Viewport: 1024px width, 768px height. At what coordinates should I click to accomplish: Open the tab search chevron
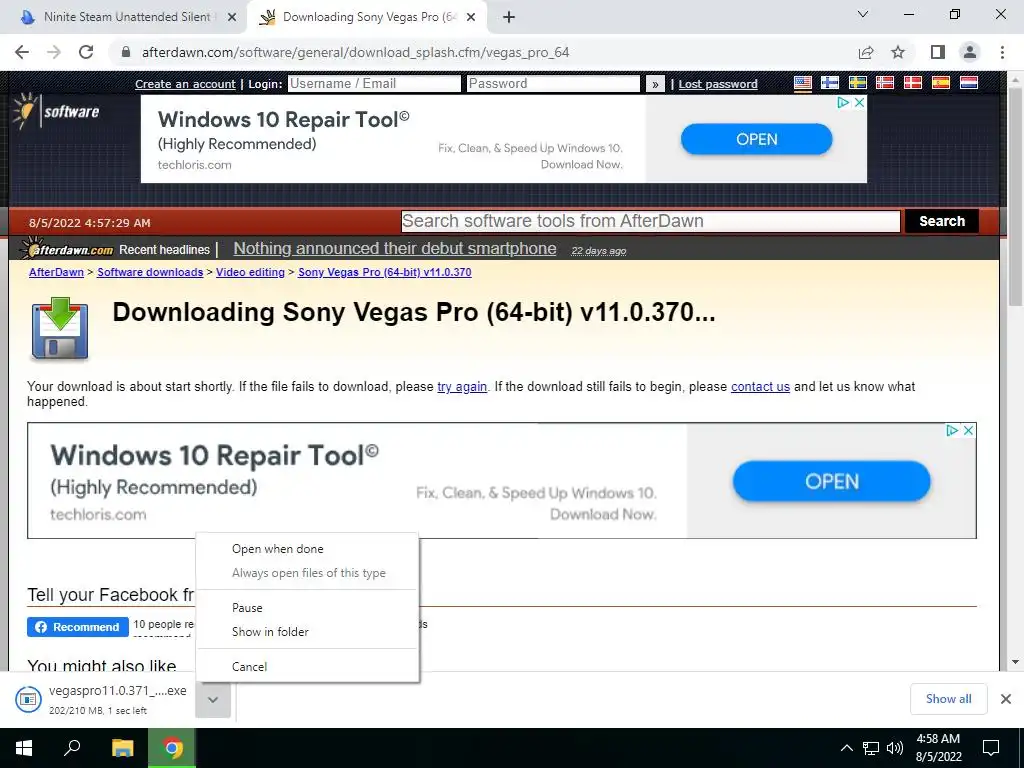point(863,14)
